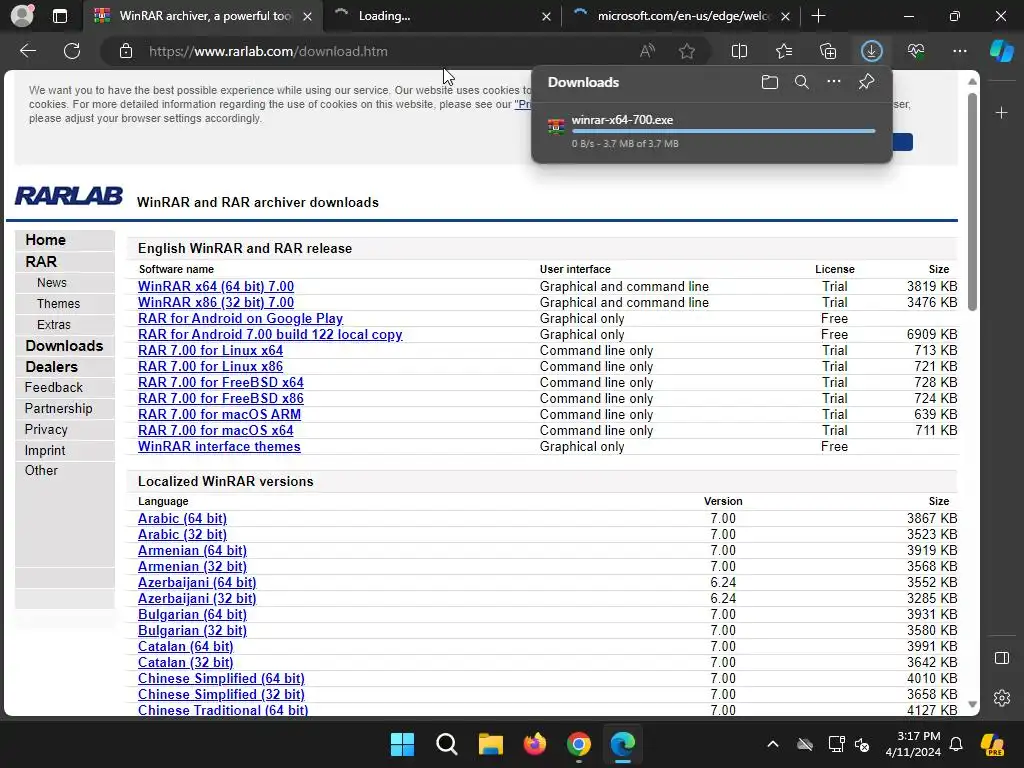Launch Firefox from taskbar
This screenshot has height=768, width=1024.
tap(535, 744)
